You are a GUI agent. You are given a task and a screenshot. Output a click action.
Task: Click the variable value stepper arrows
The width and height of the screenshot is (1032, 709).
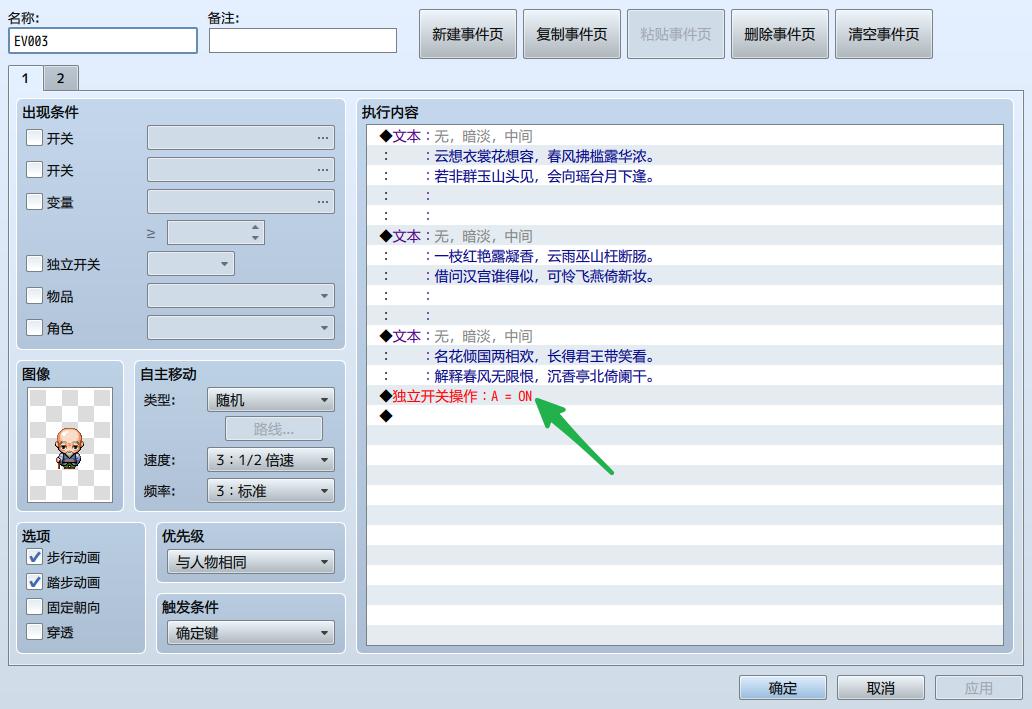255,232
